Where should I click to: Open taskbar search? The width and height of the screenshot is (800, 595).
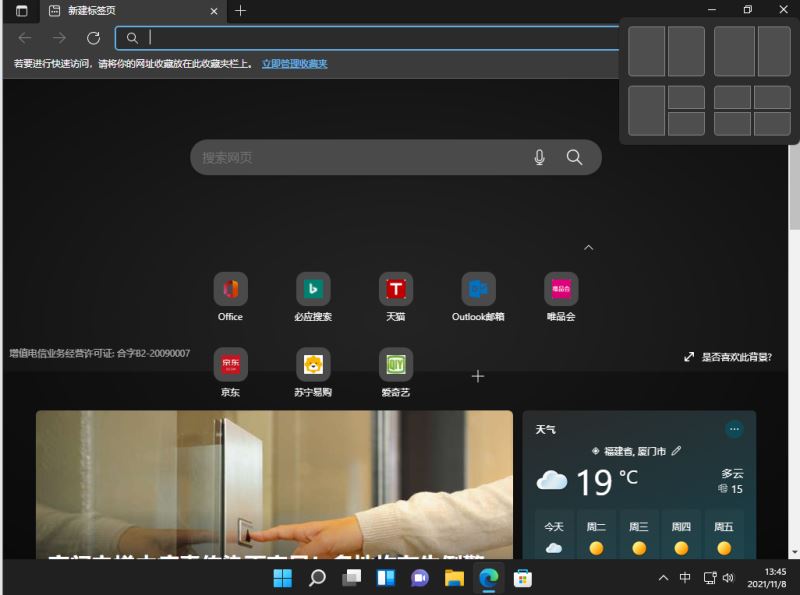pyautogui.click(x=317, y=578)
